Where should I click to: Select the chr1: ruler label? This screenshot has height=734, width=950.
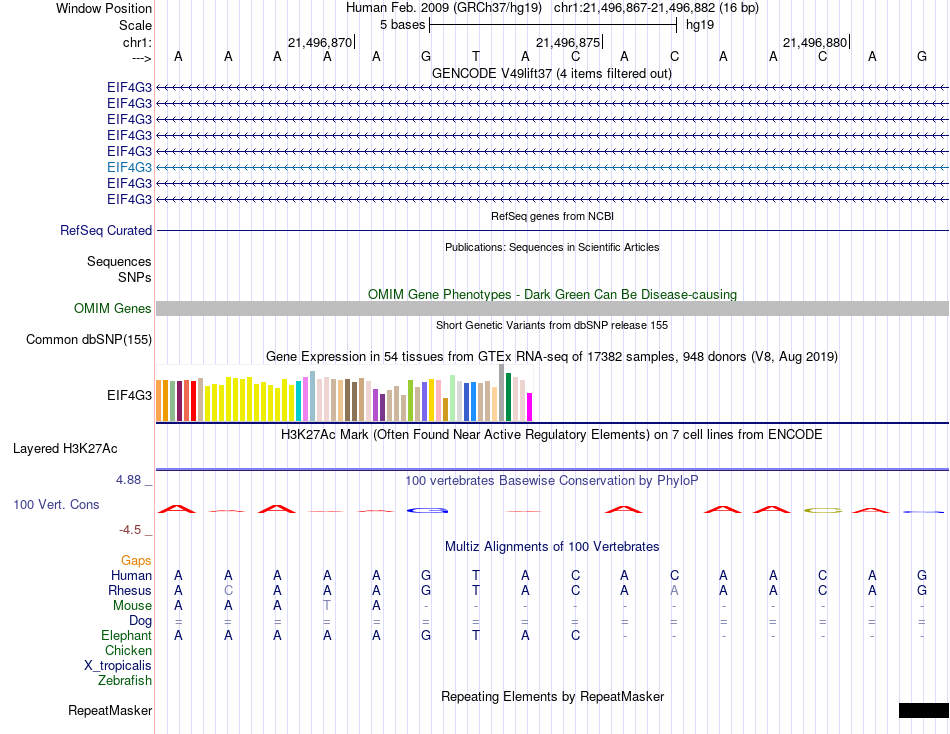pyautogui.click(x=137, y=42)
